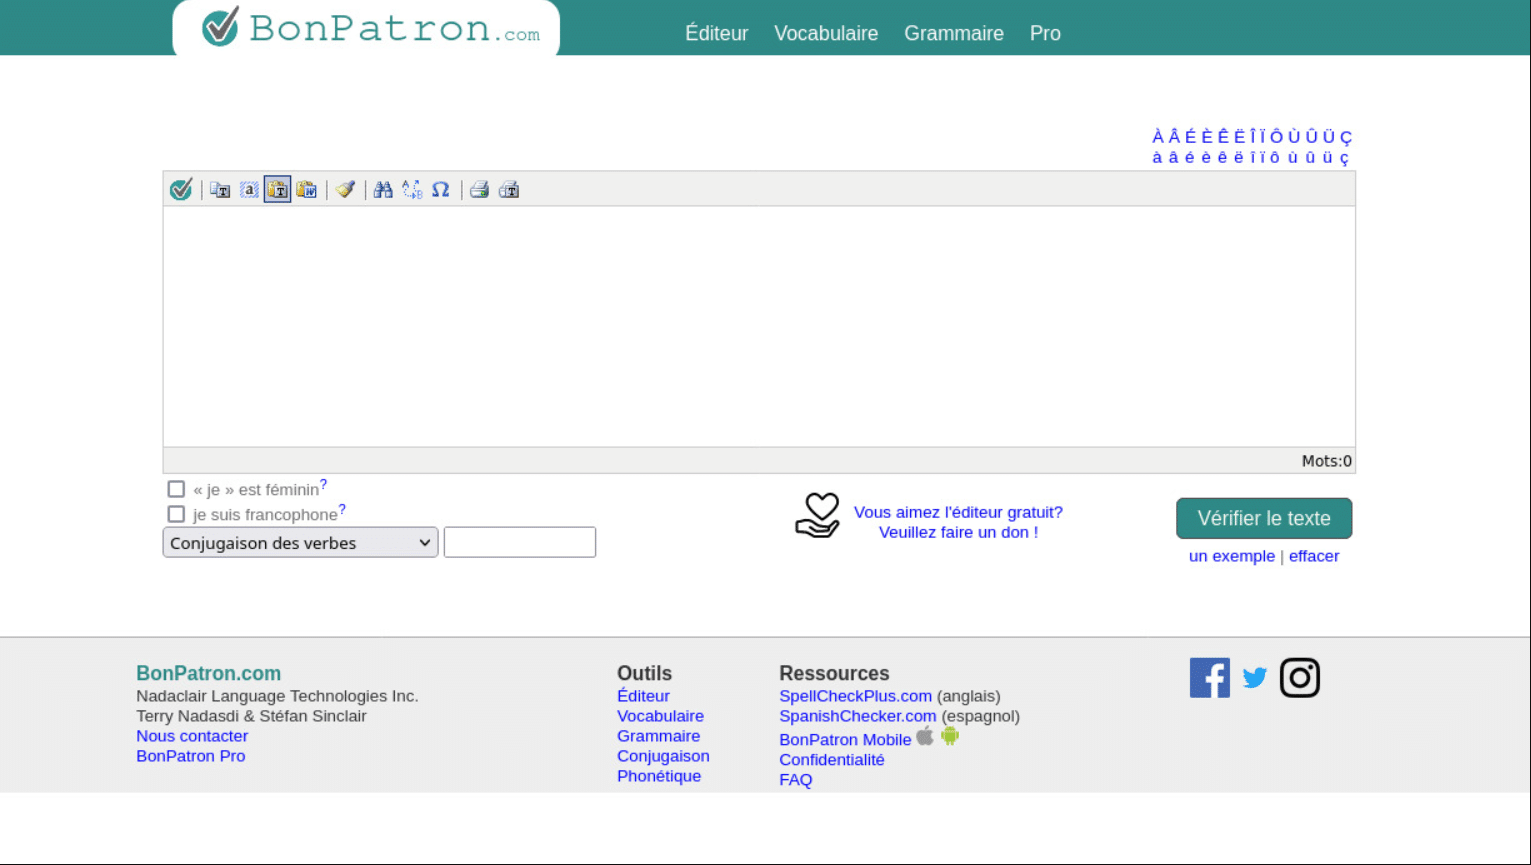1531x865 pixels.
Task: Open the Conjugaison des verbes dropdown
Action: click(x=300, y=543)
